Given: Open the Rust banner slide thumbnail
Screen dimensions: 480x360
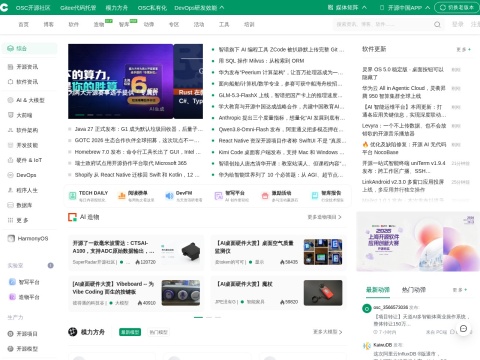Looking at the screenshot, I should point(188,81).
